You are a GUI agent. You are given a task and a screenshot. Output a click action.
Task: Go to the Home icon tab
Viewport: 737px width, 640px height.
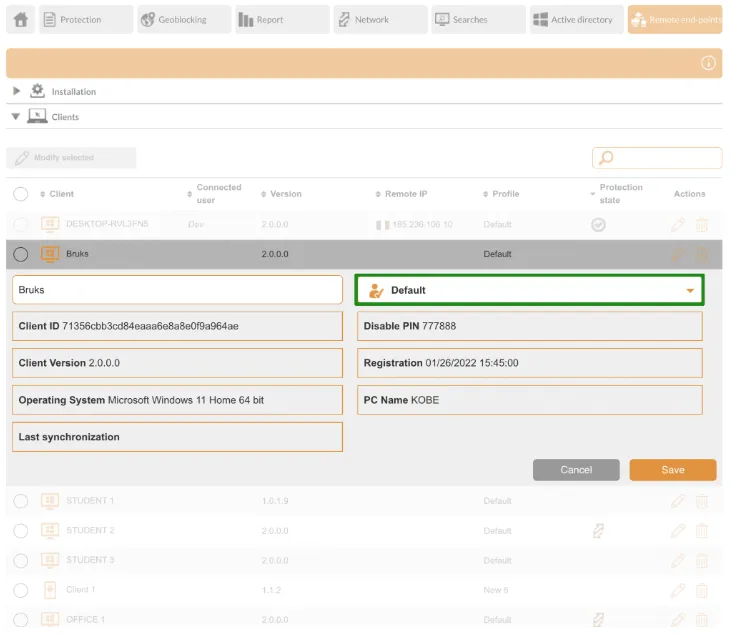click(x=21, y=20)
